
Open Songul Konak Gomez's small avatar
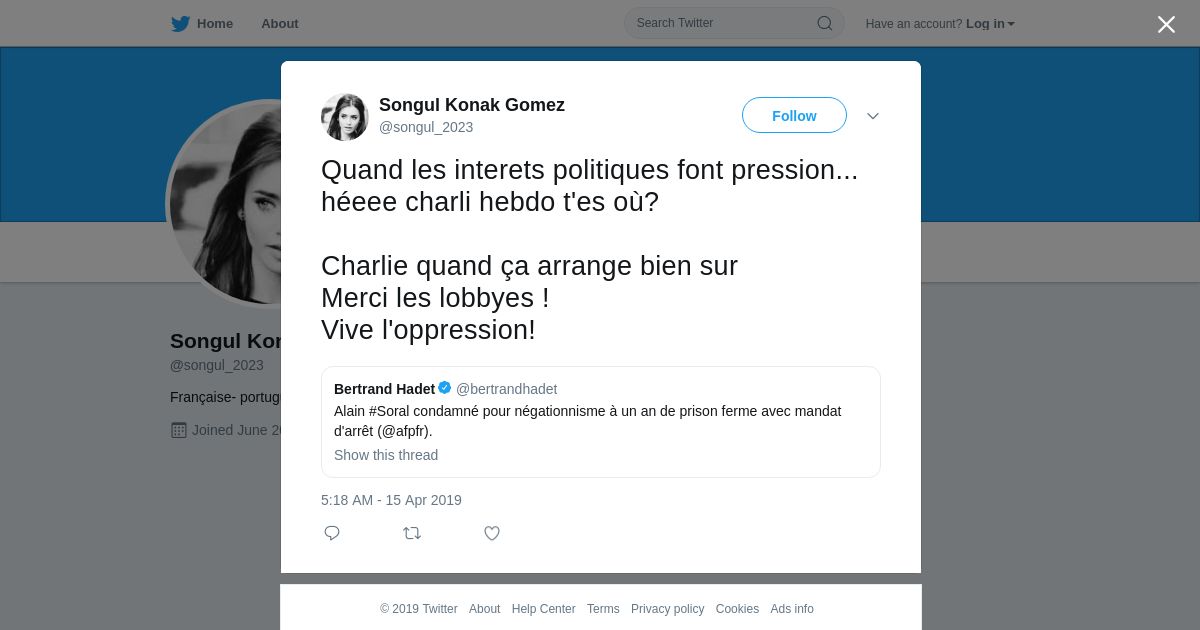click(345, 117)
